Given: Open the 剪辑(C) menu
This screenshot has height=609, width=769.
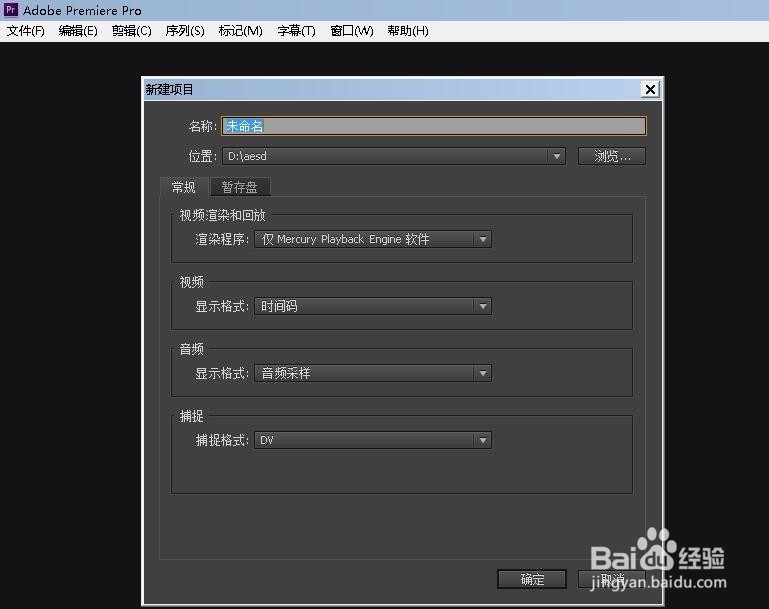Looking at the screenshot, I should 131,31.
